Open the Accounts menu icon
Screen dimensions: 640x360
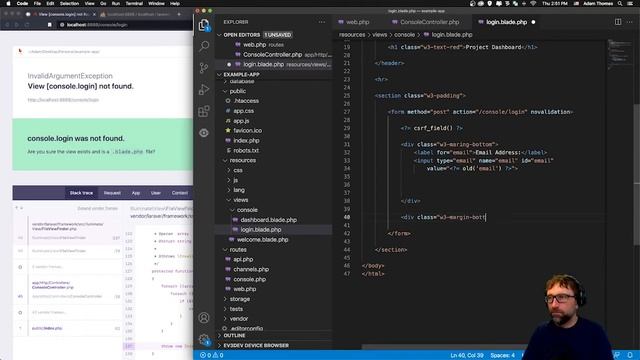[204, 318]
